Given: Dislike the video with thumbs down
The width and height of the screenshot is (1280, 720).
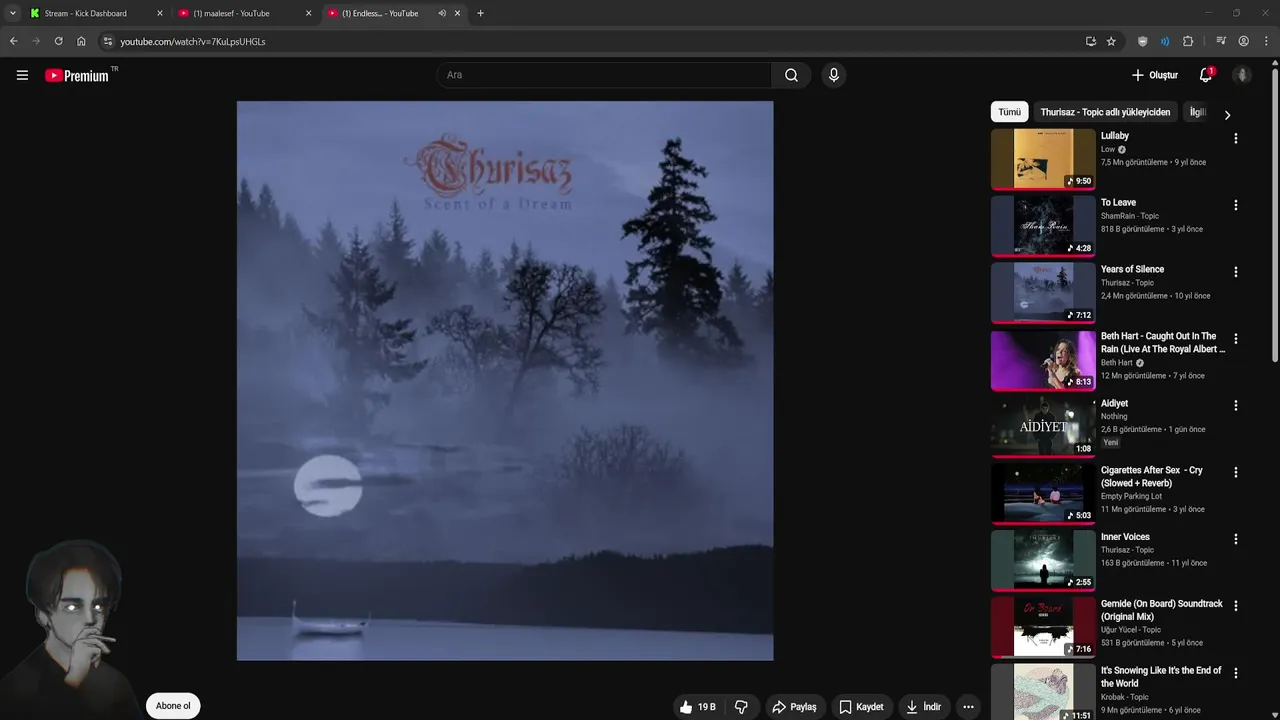Looking at the screenshot, I should tap(741, 707).
